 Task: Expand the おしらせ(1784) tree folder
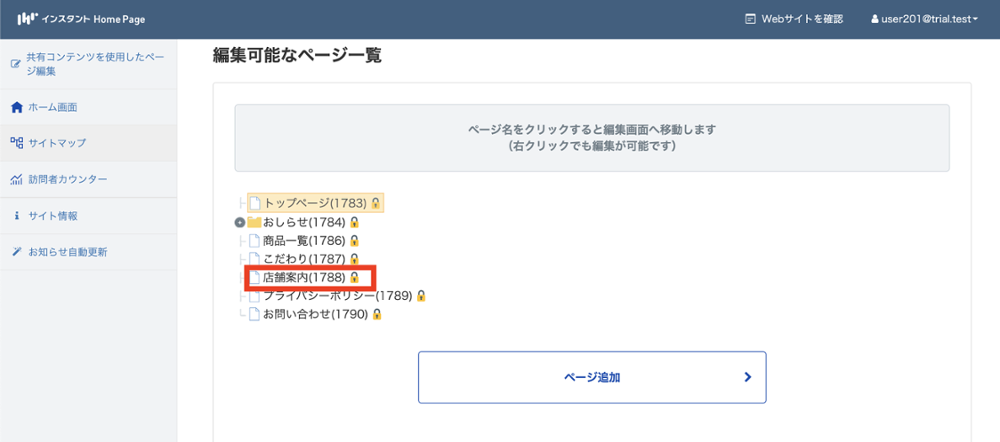click(240, 222)
